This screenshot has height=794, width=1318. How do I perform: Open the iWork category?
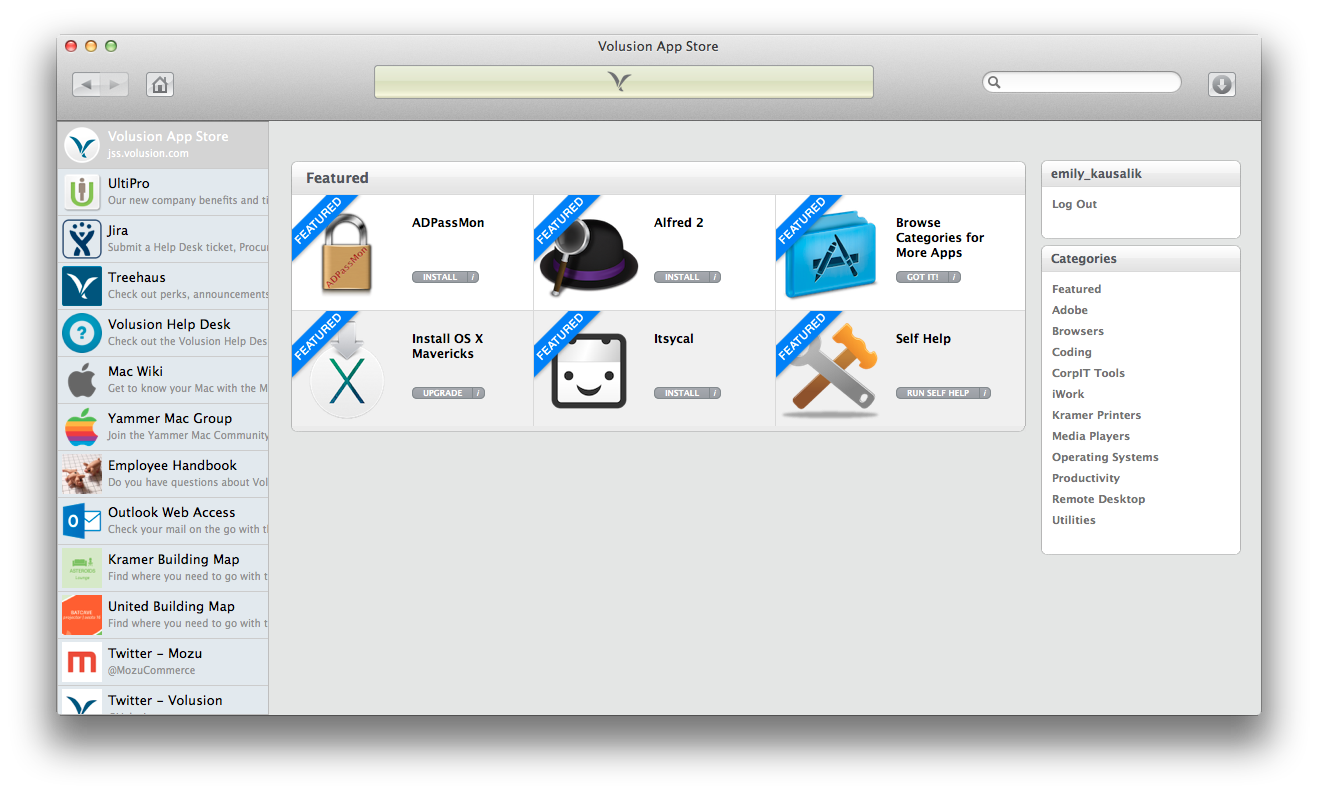(x=1068, y=394)
